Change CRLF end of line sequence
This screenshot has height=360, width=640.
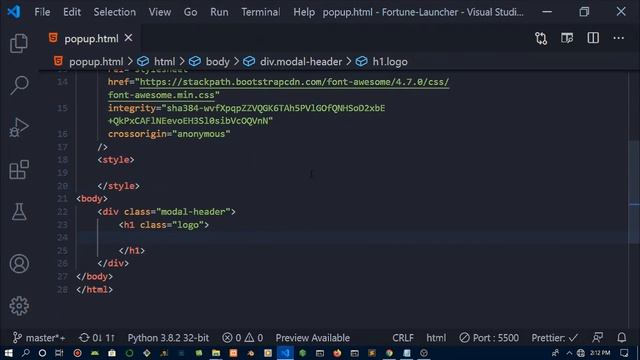click(403, 338)
